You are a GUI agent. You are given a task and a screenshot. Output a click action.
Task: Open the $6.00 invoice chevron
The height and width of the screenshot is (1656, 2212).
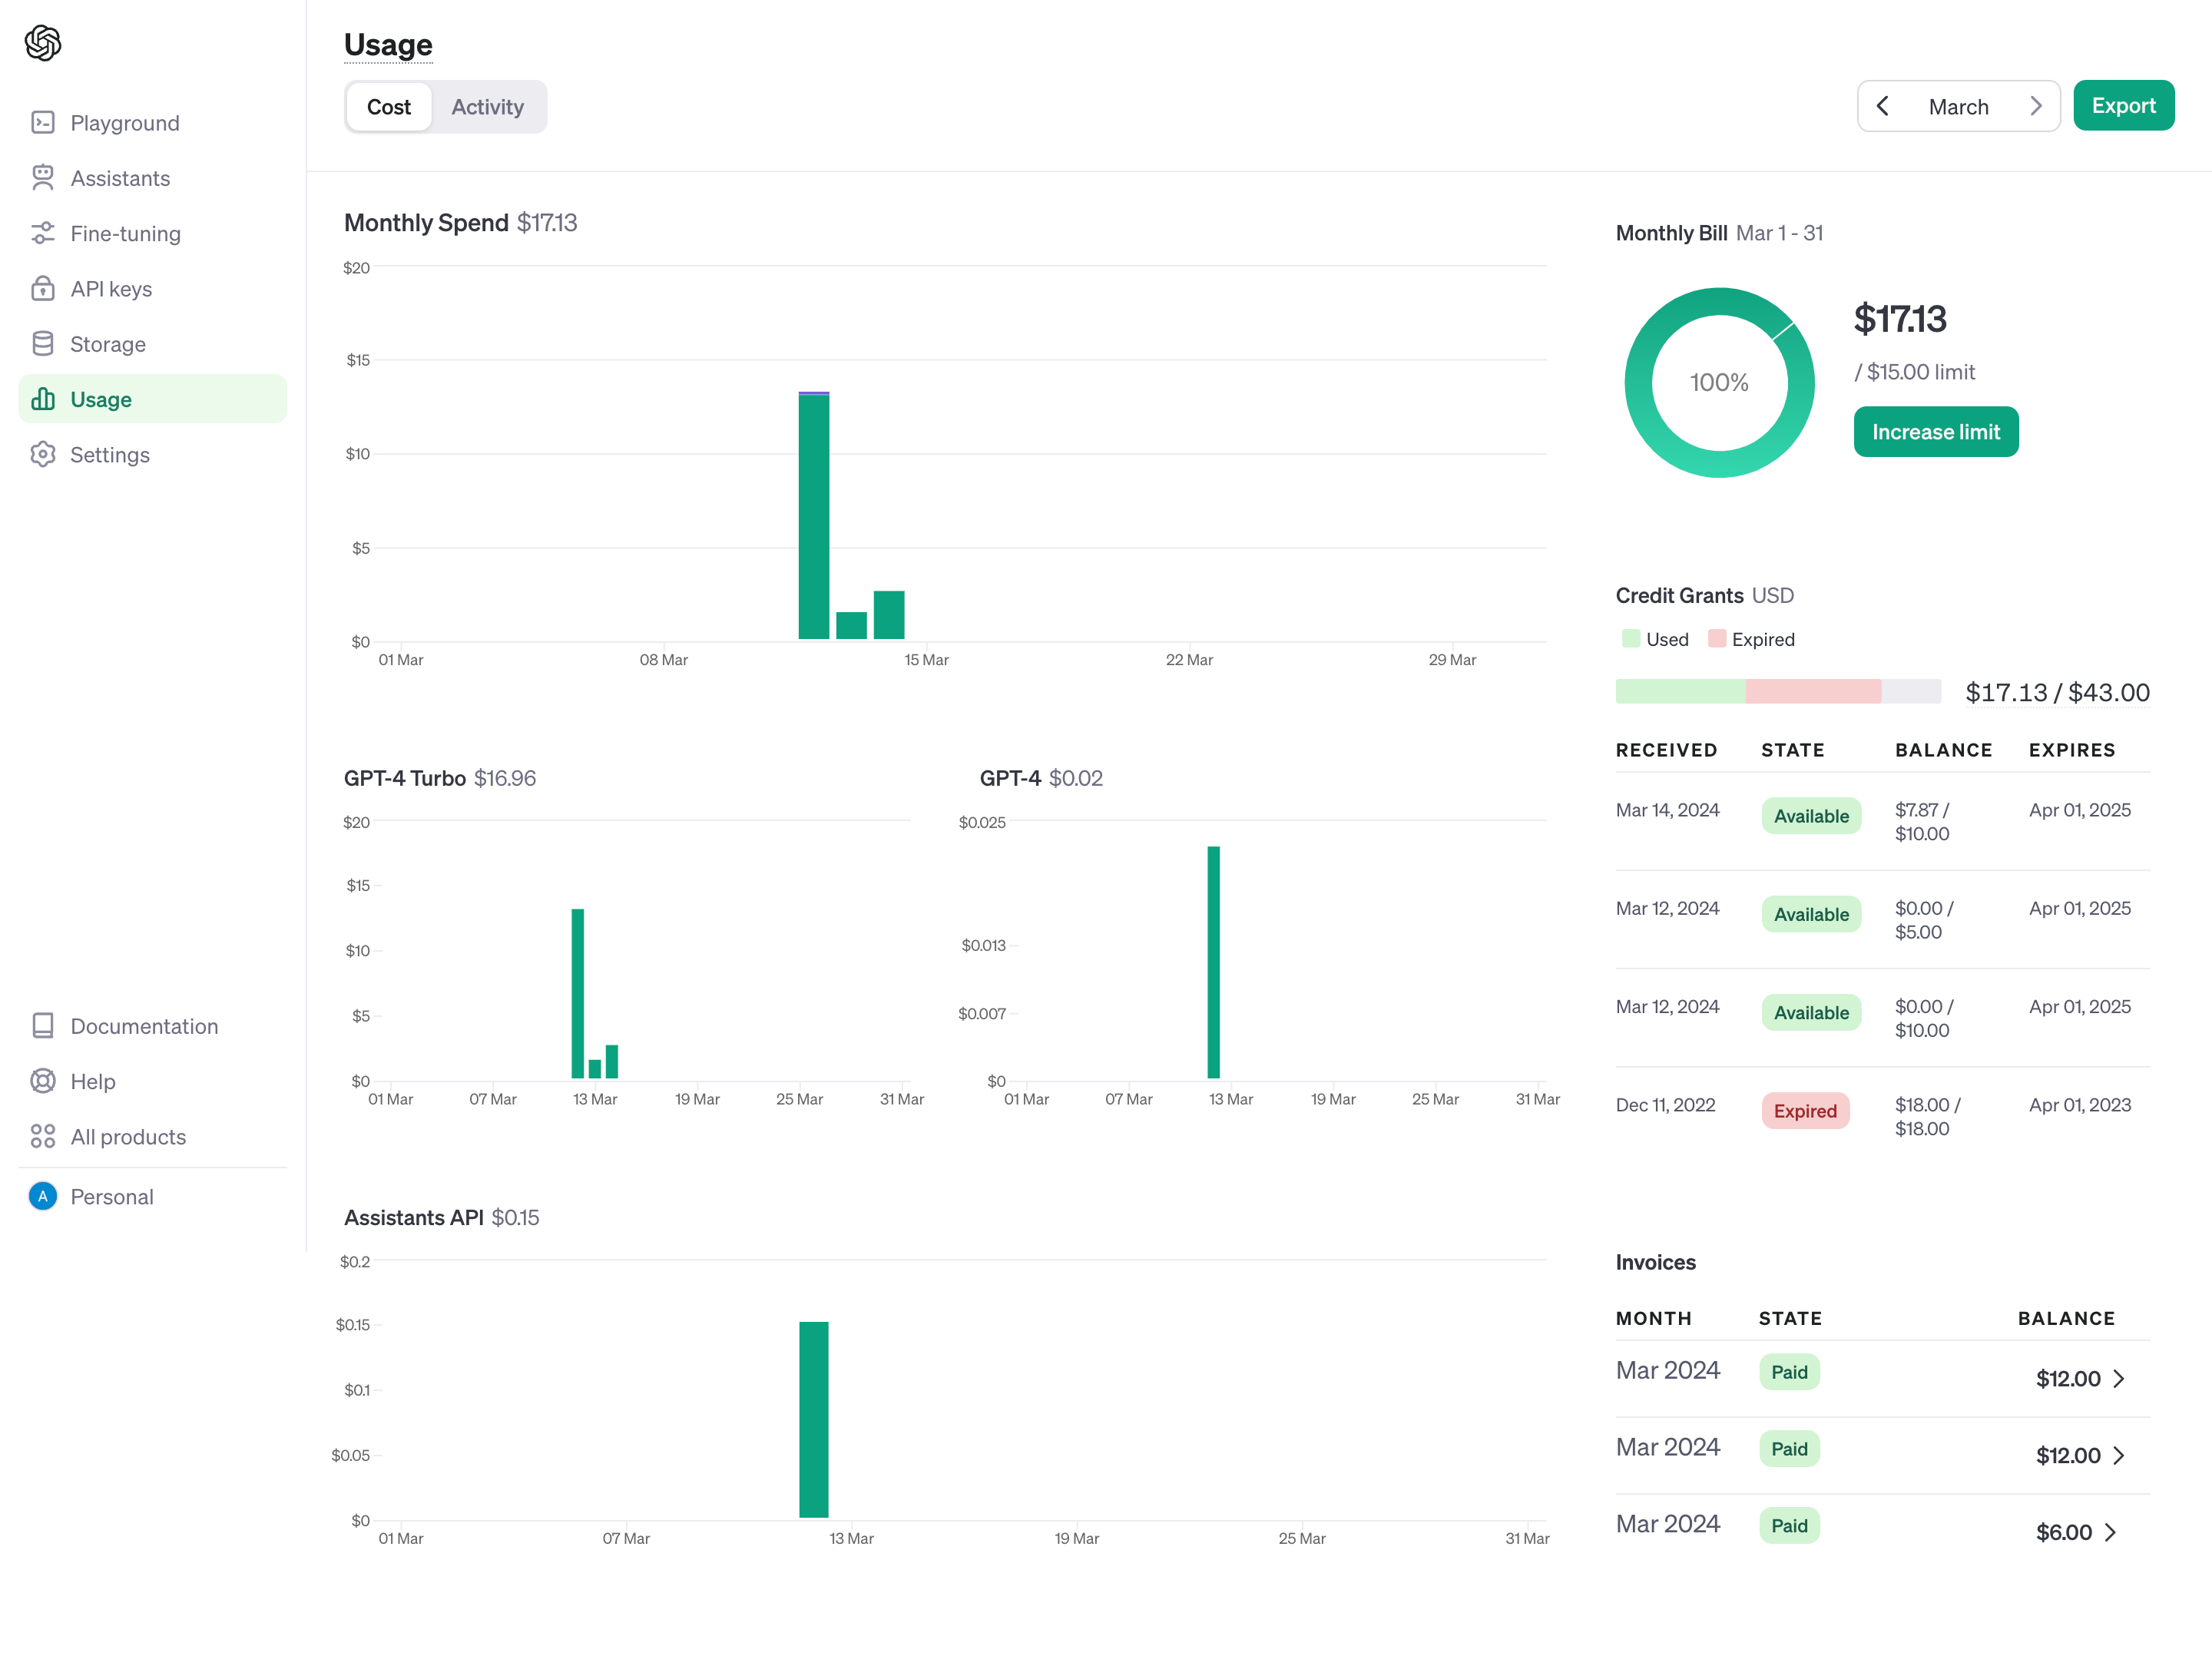click(x=2110, y=1532)
